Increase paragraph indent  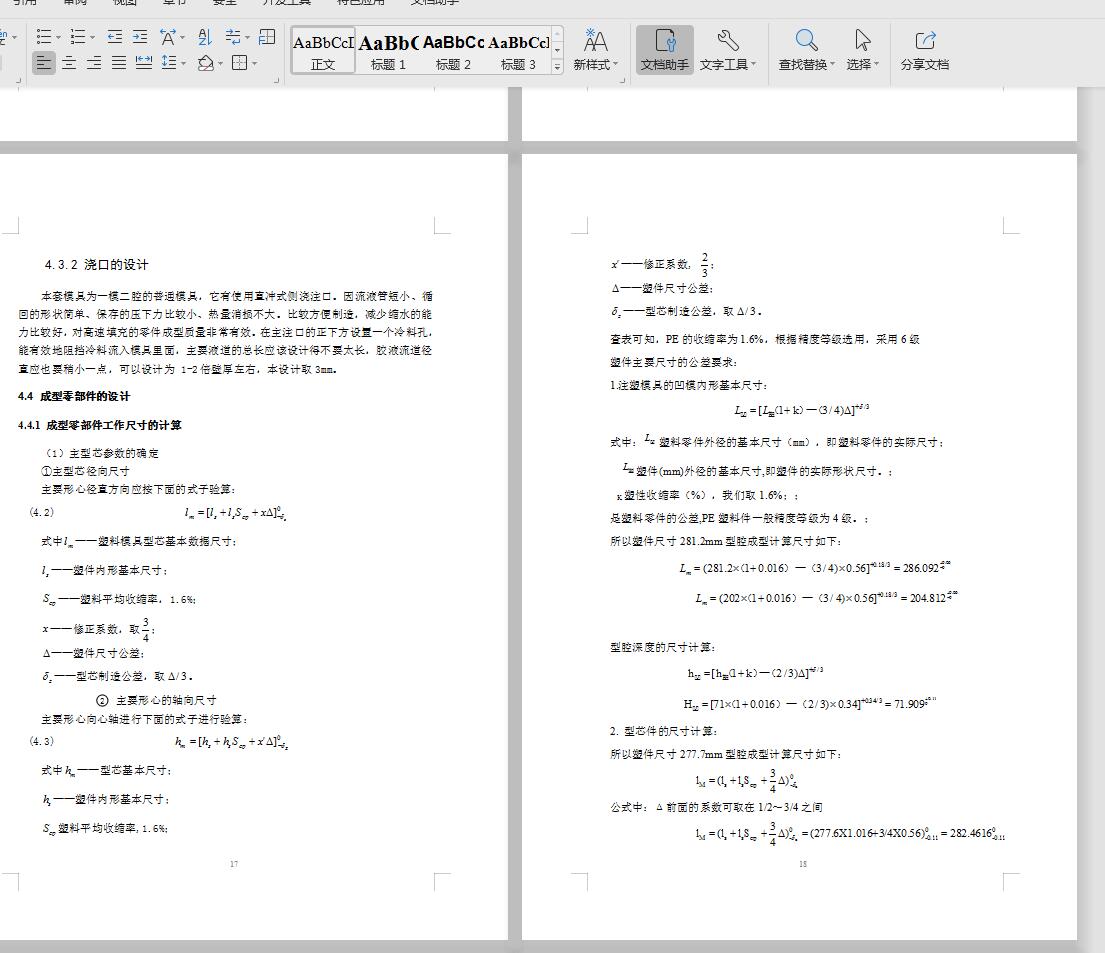point(140,37)
